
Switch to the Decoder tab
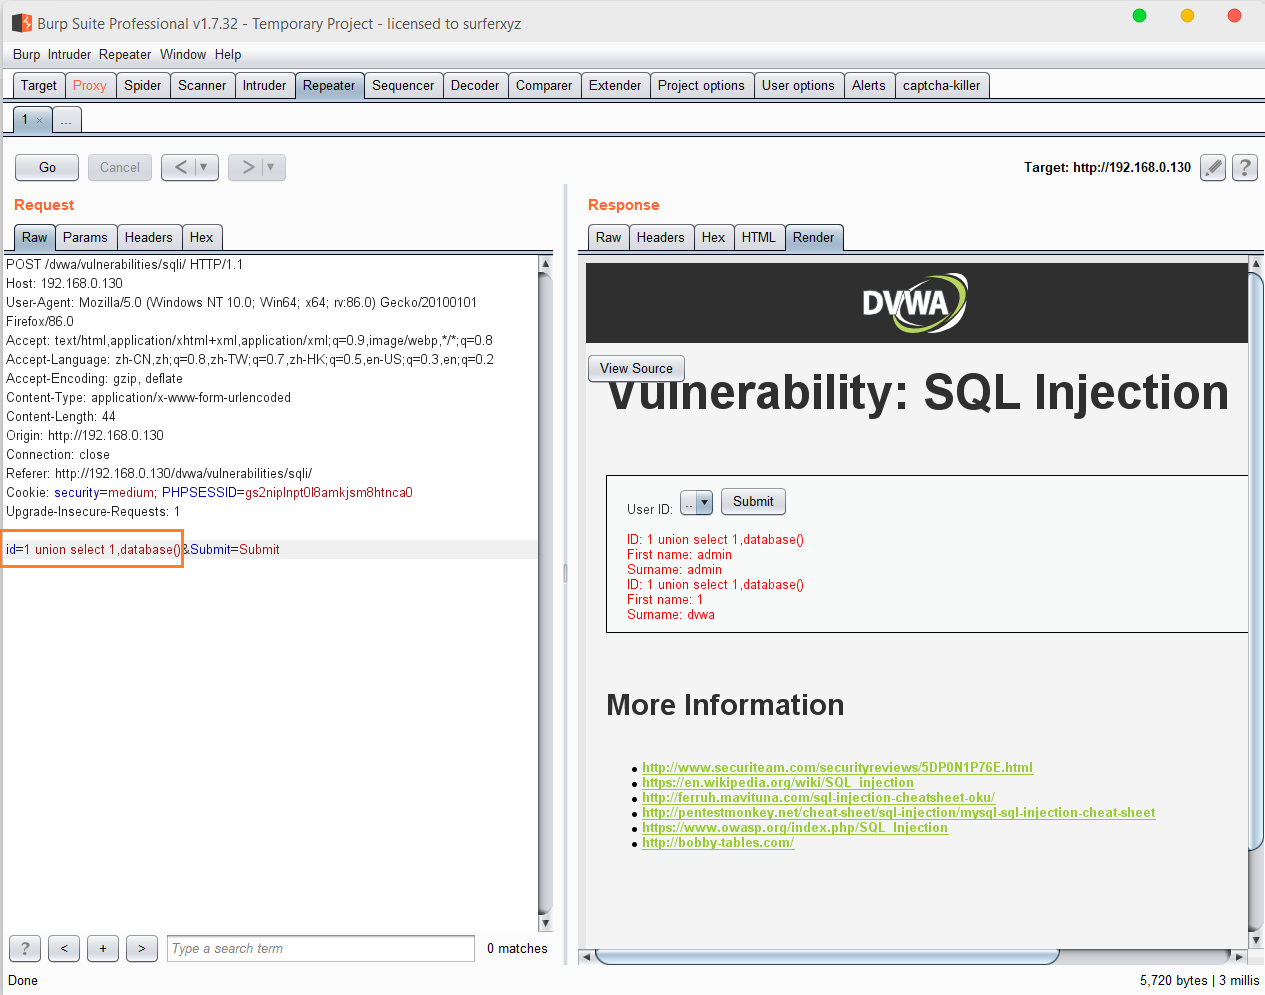click(475, 86)
